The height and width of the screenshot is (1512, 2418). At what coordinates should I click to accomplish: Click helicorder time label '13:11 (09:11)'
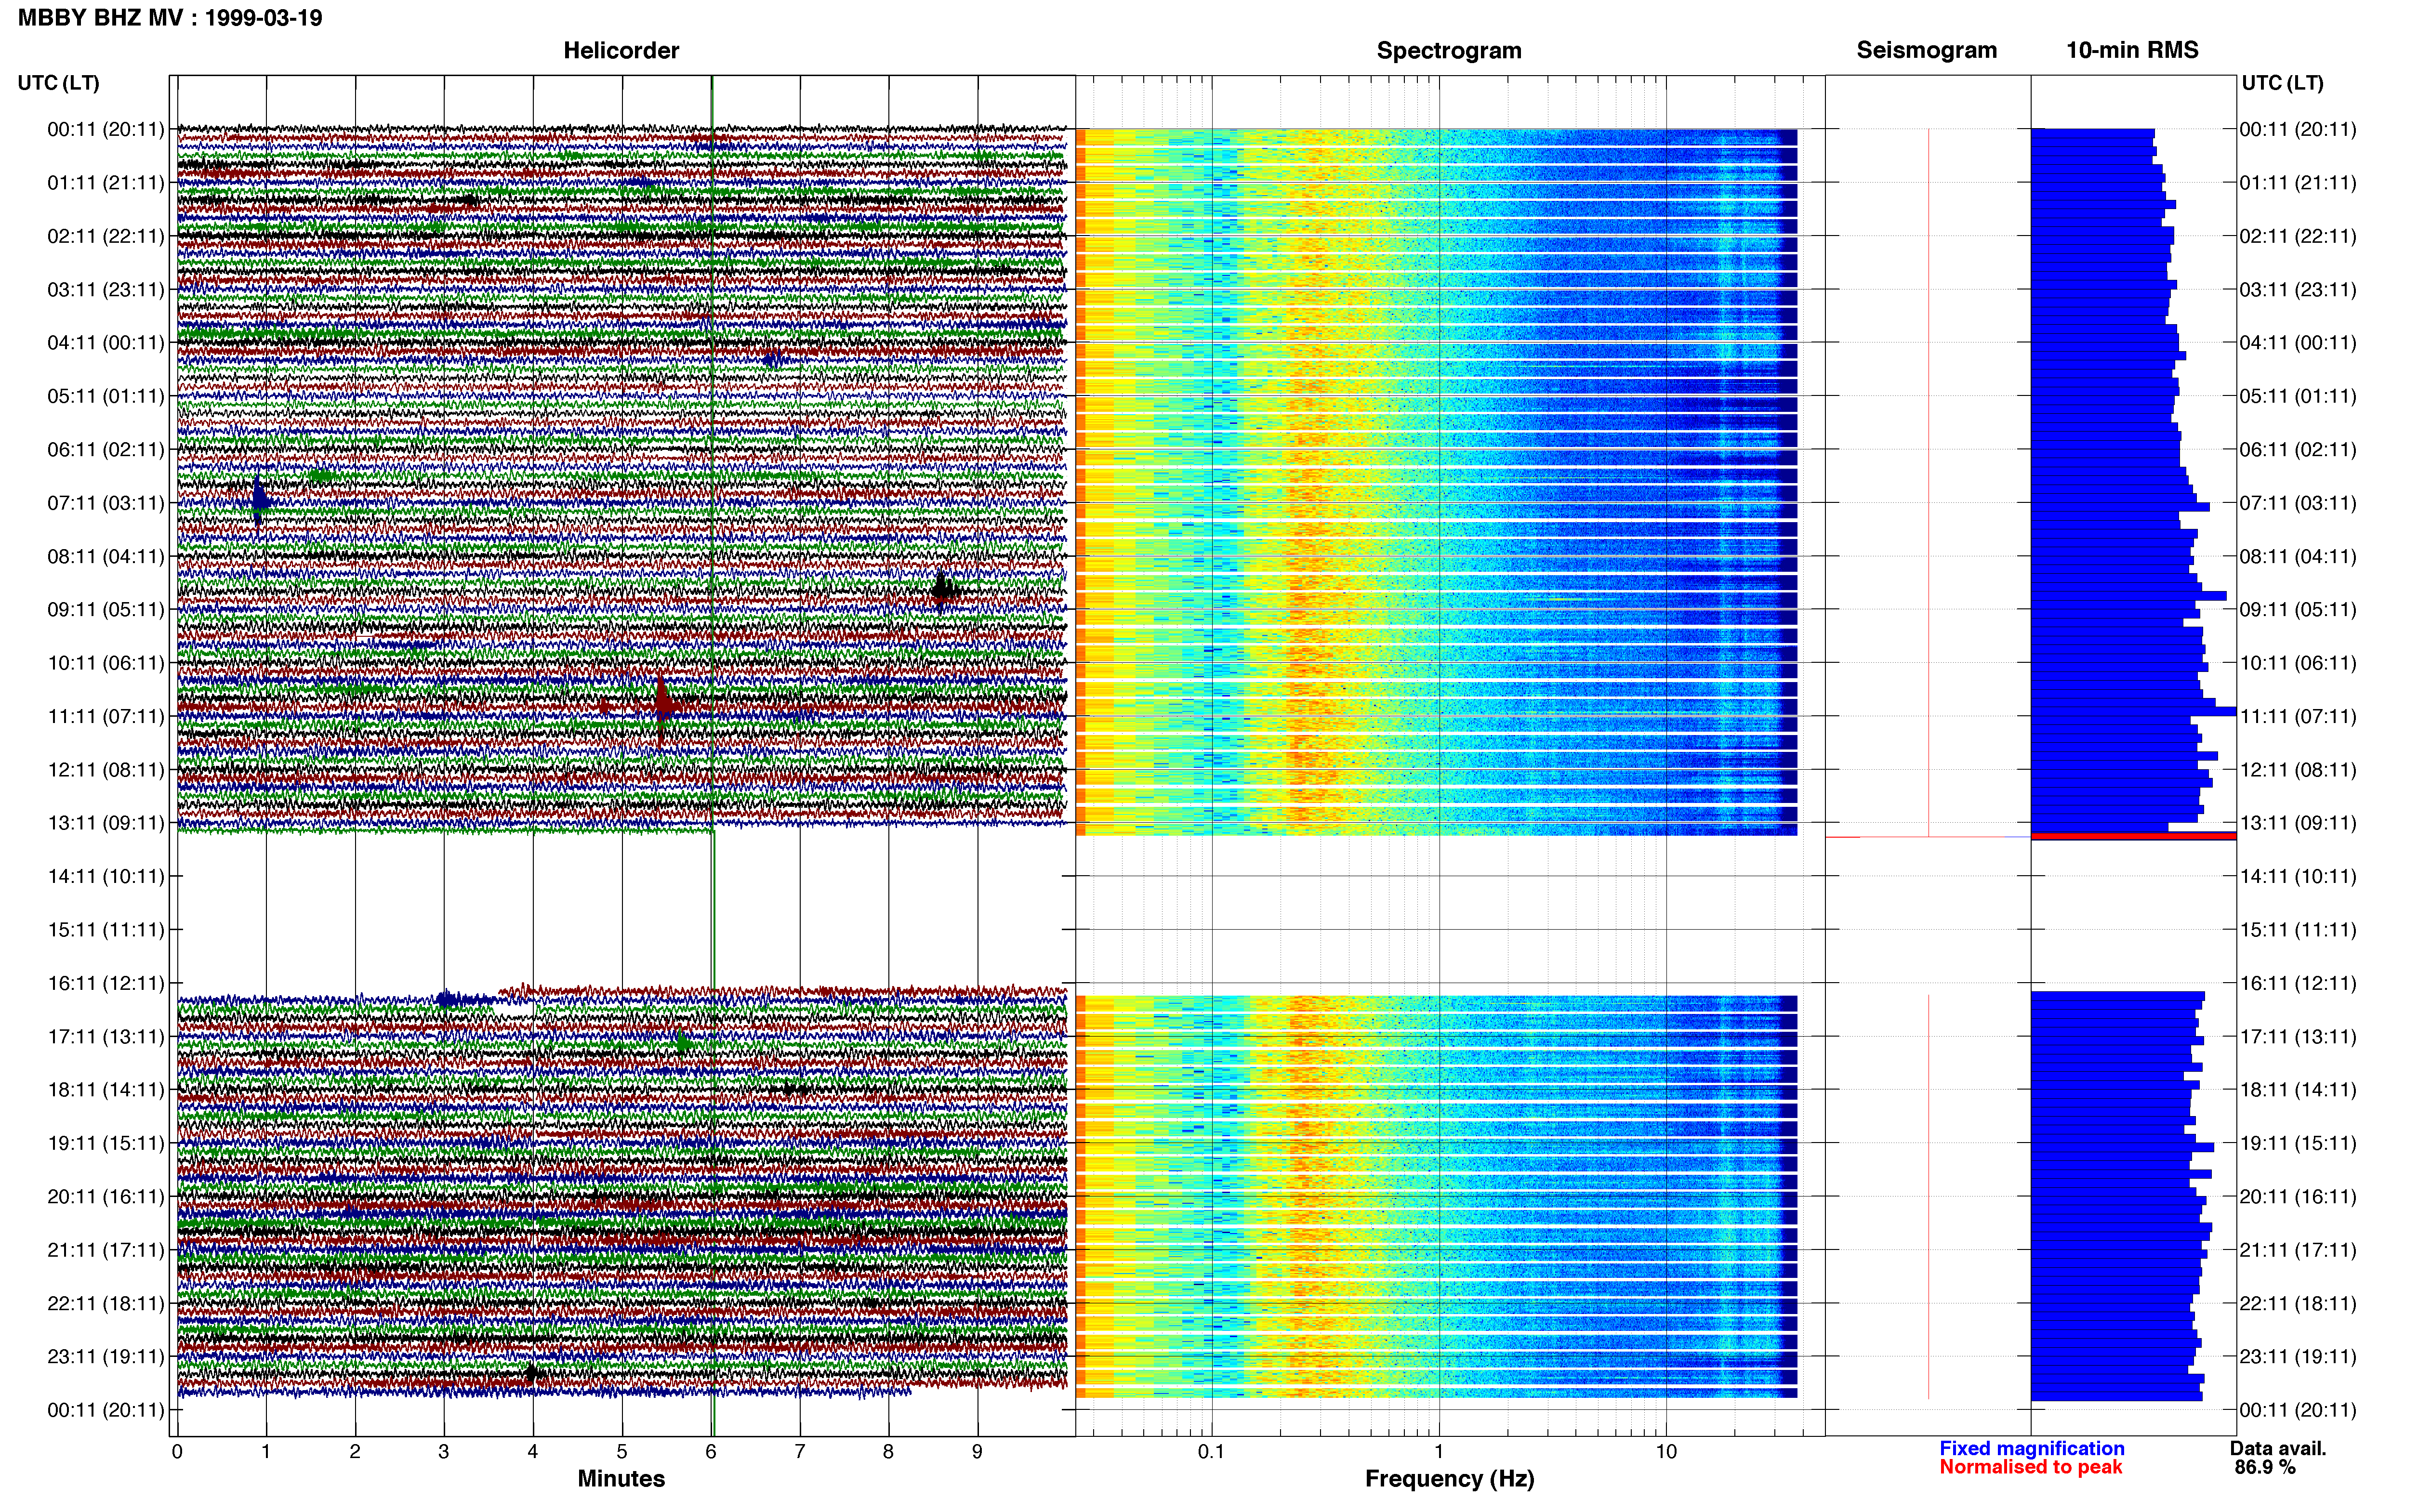tap(106, 823)
